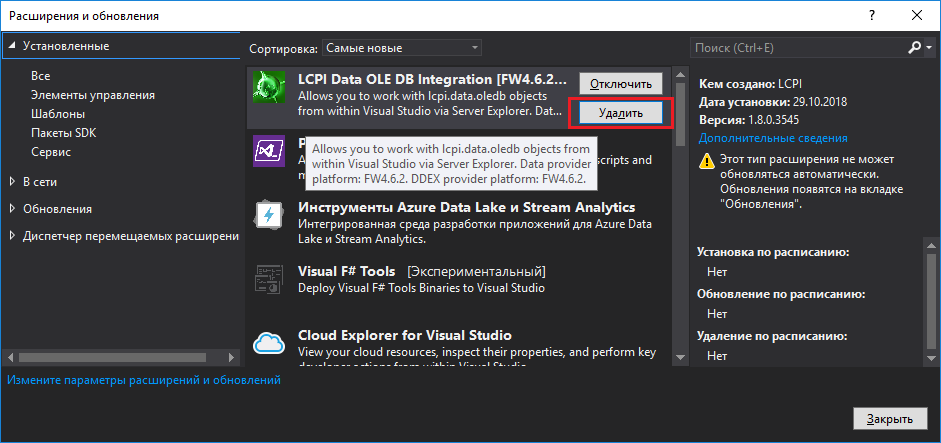Viewport: 941px width, 443px height.
Task: Click Кем создано: LCPI text
Action: point(750,83)
